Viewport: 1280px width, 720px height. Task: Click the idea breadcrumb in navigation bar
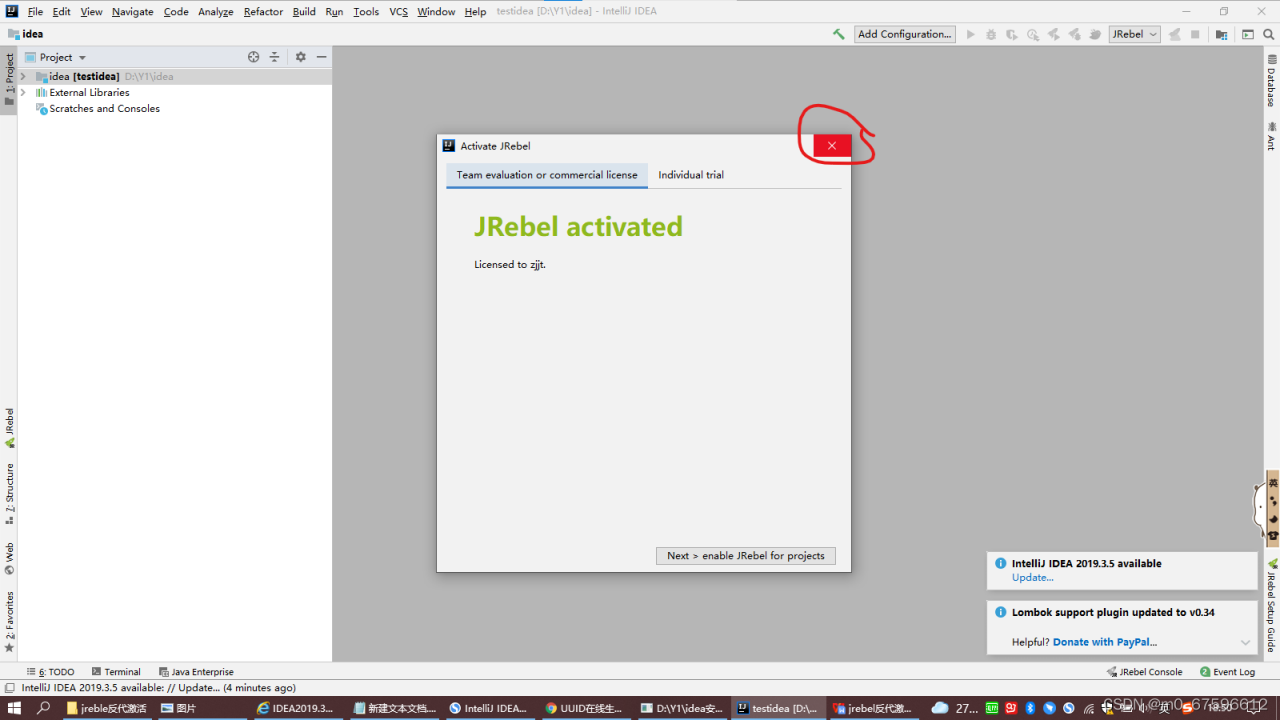click(26, 34)
